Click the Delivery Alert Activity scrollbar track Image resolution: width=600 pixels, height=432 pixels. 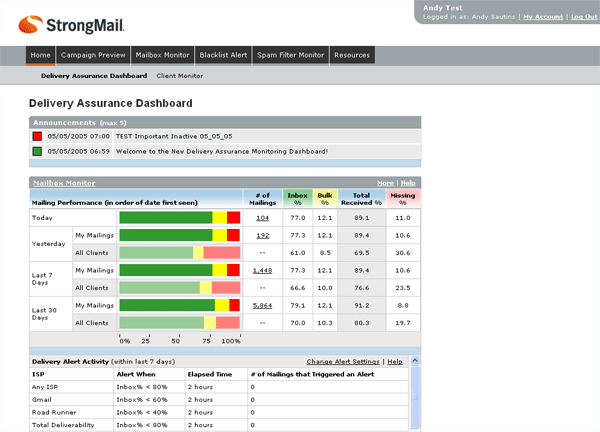[415, 397]
